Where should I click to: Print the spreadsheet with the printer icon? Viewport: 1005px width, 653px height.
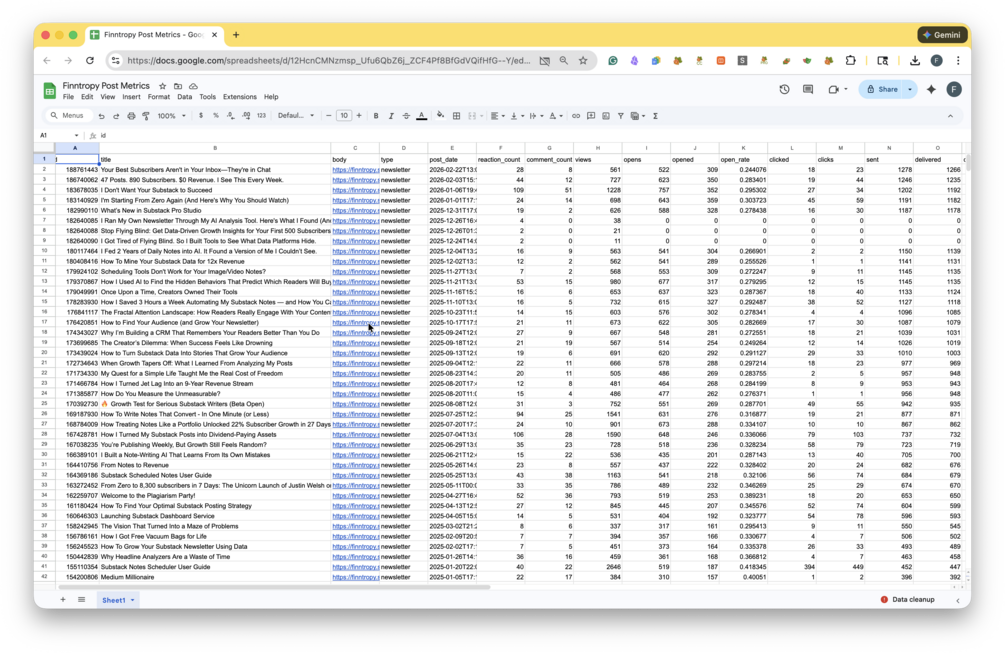tap(131, 116)
